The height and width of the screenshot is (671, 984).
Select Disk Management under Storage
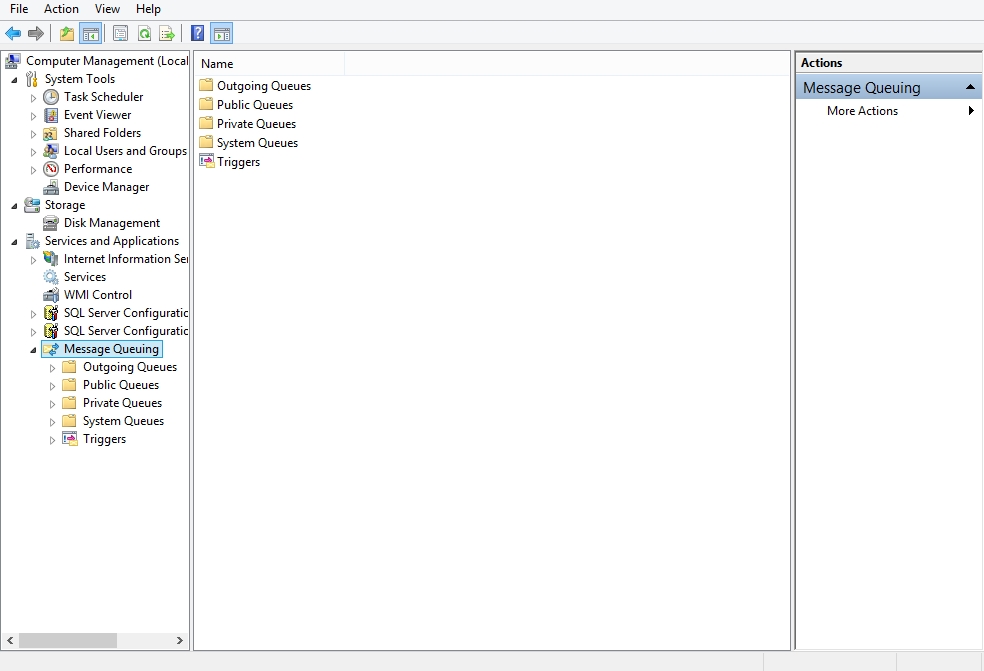111,223
